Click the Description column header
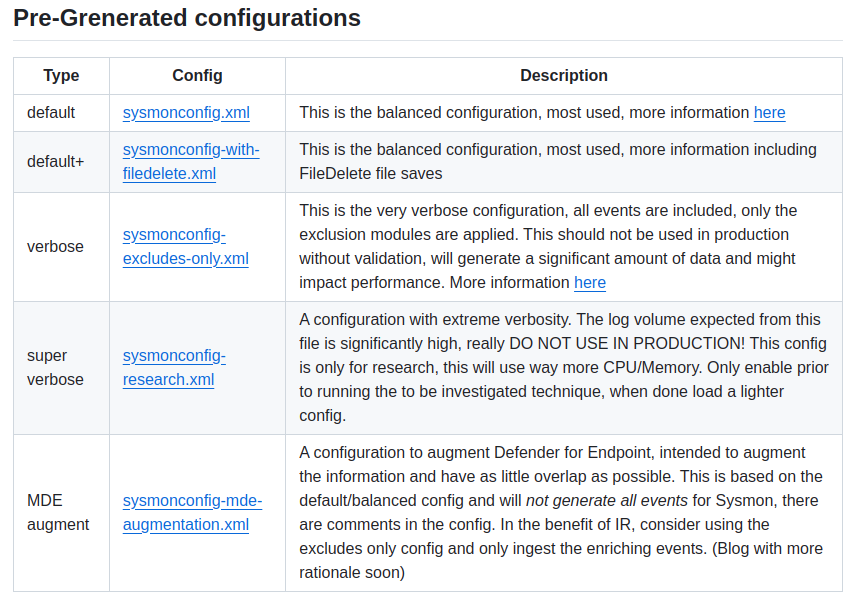Image resolution: width=857 pixels, height=606 pixels. 563,76
